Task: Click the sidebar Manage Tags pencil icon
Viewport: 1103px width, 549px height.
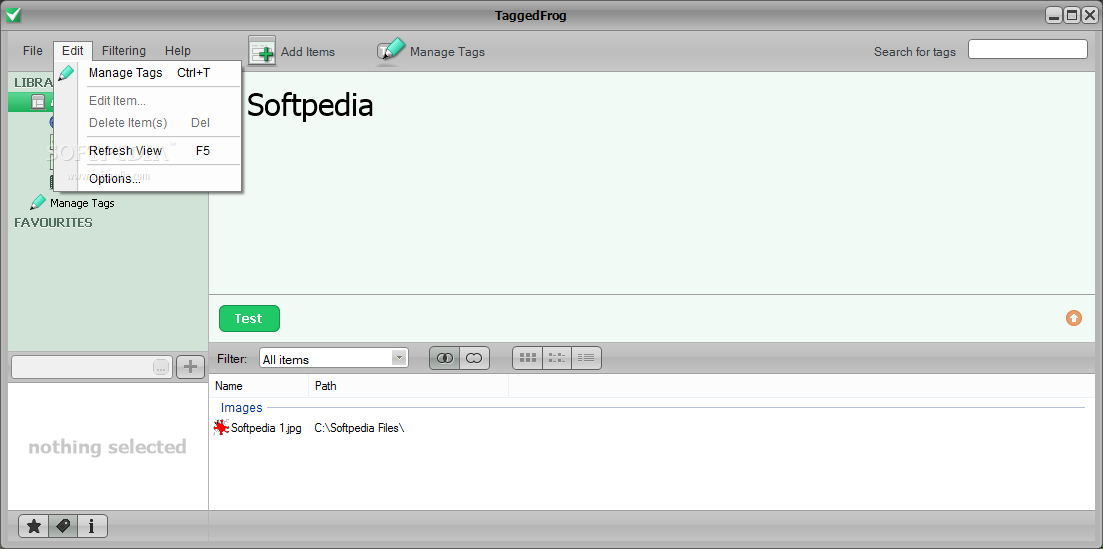Action: pyautogui.click(x=37, y=203)
